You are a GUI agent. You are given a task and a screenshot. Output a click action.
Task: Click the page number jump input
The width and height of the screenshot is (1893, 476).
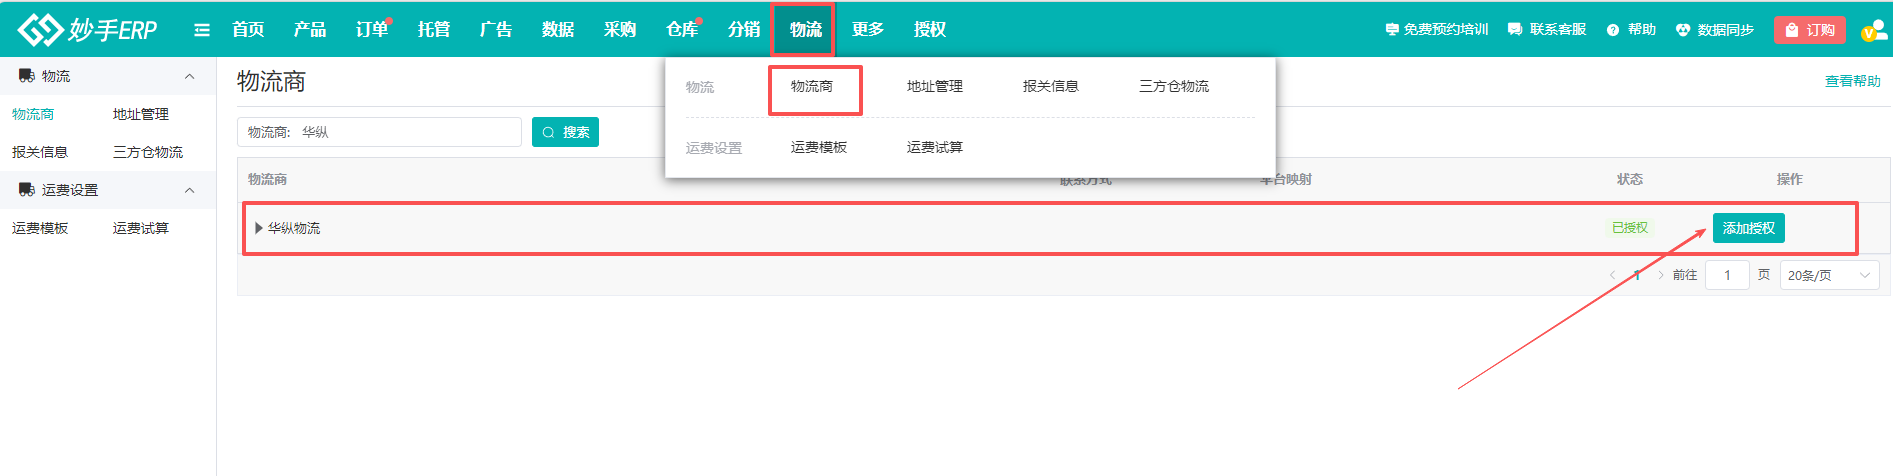(1727, 275)
